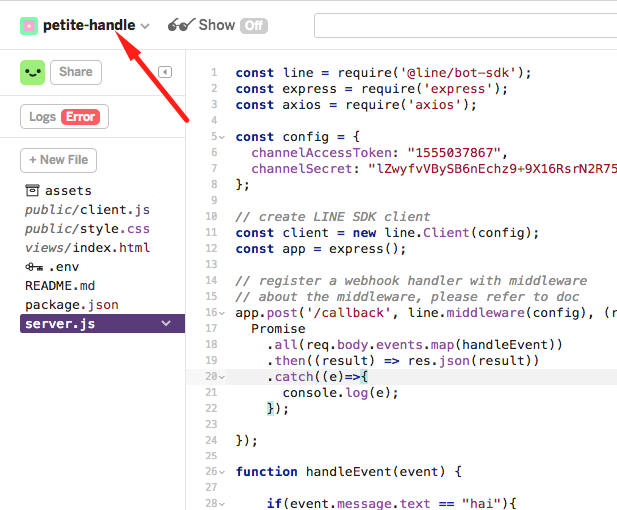
Task: Click the Share button
Action: pos(76,72)
